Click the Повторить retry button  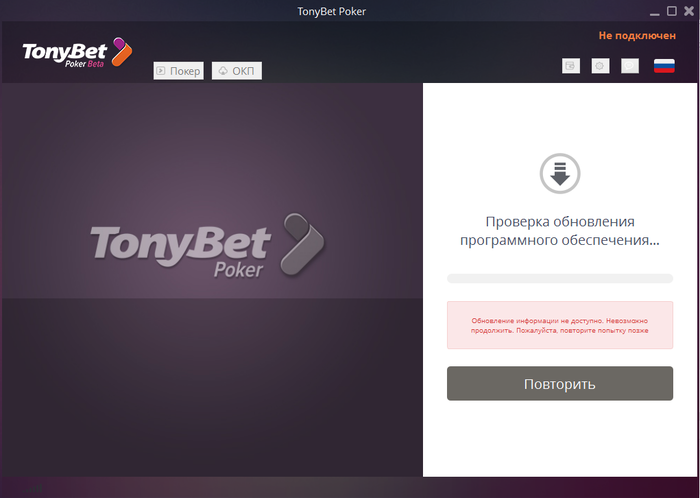[560, 383]
